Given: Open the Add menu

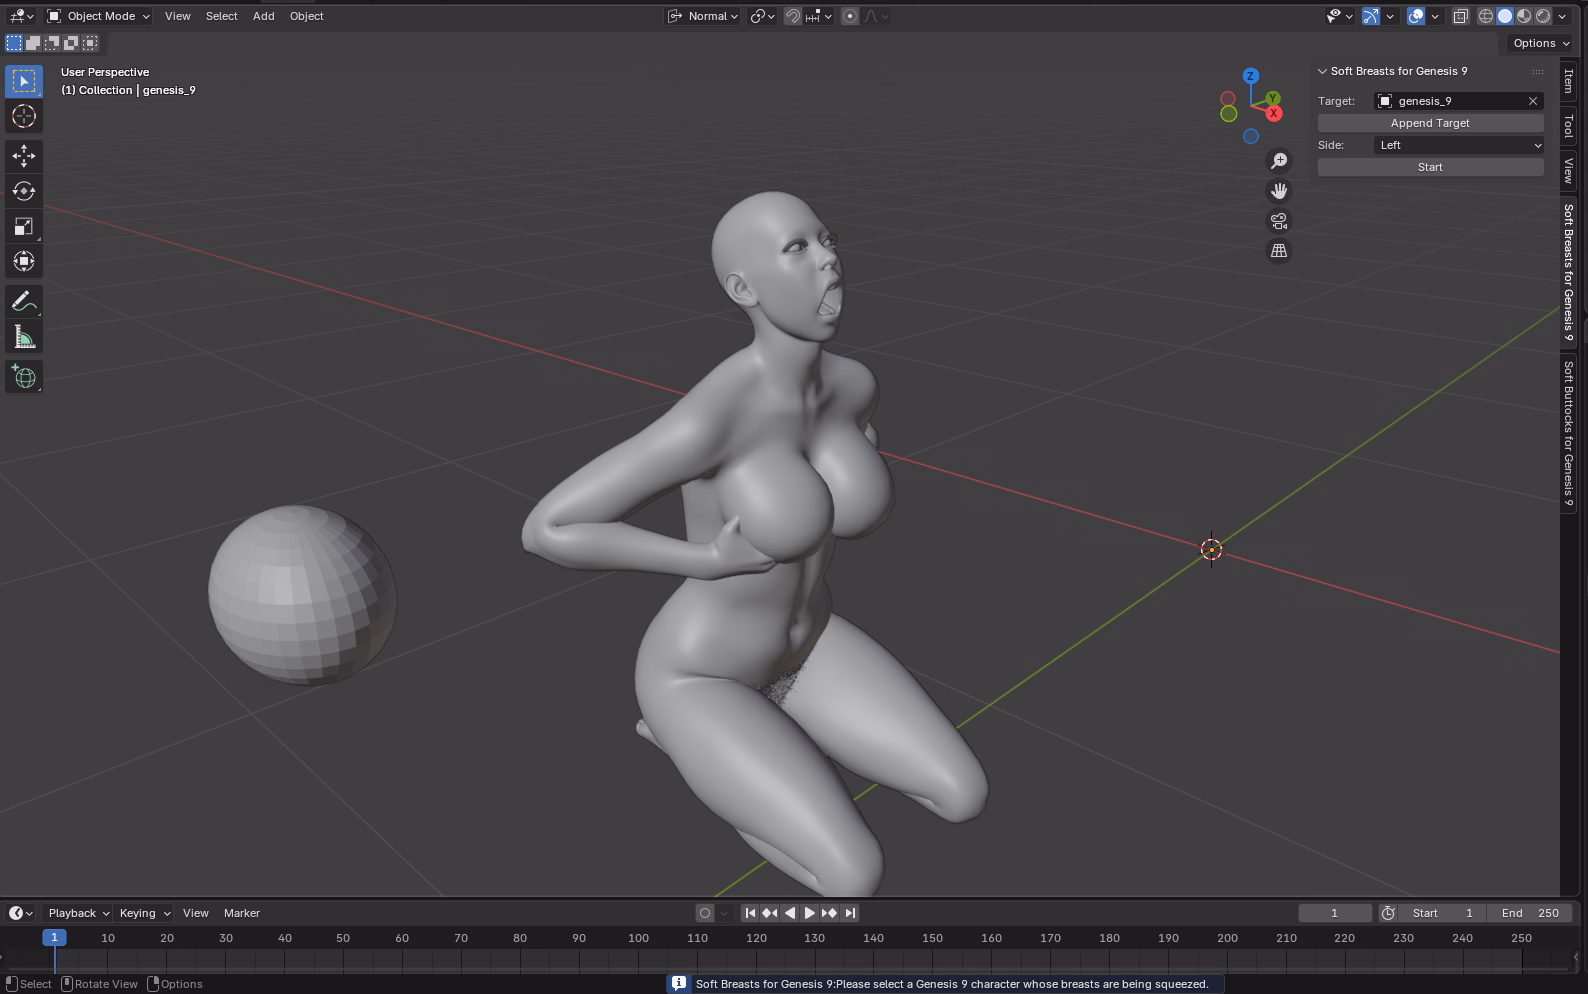Looking at the screenshot, I should 263,16.
